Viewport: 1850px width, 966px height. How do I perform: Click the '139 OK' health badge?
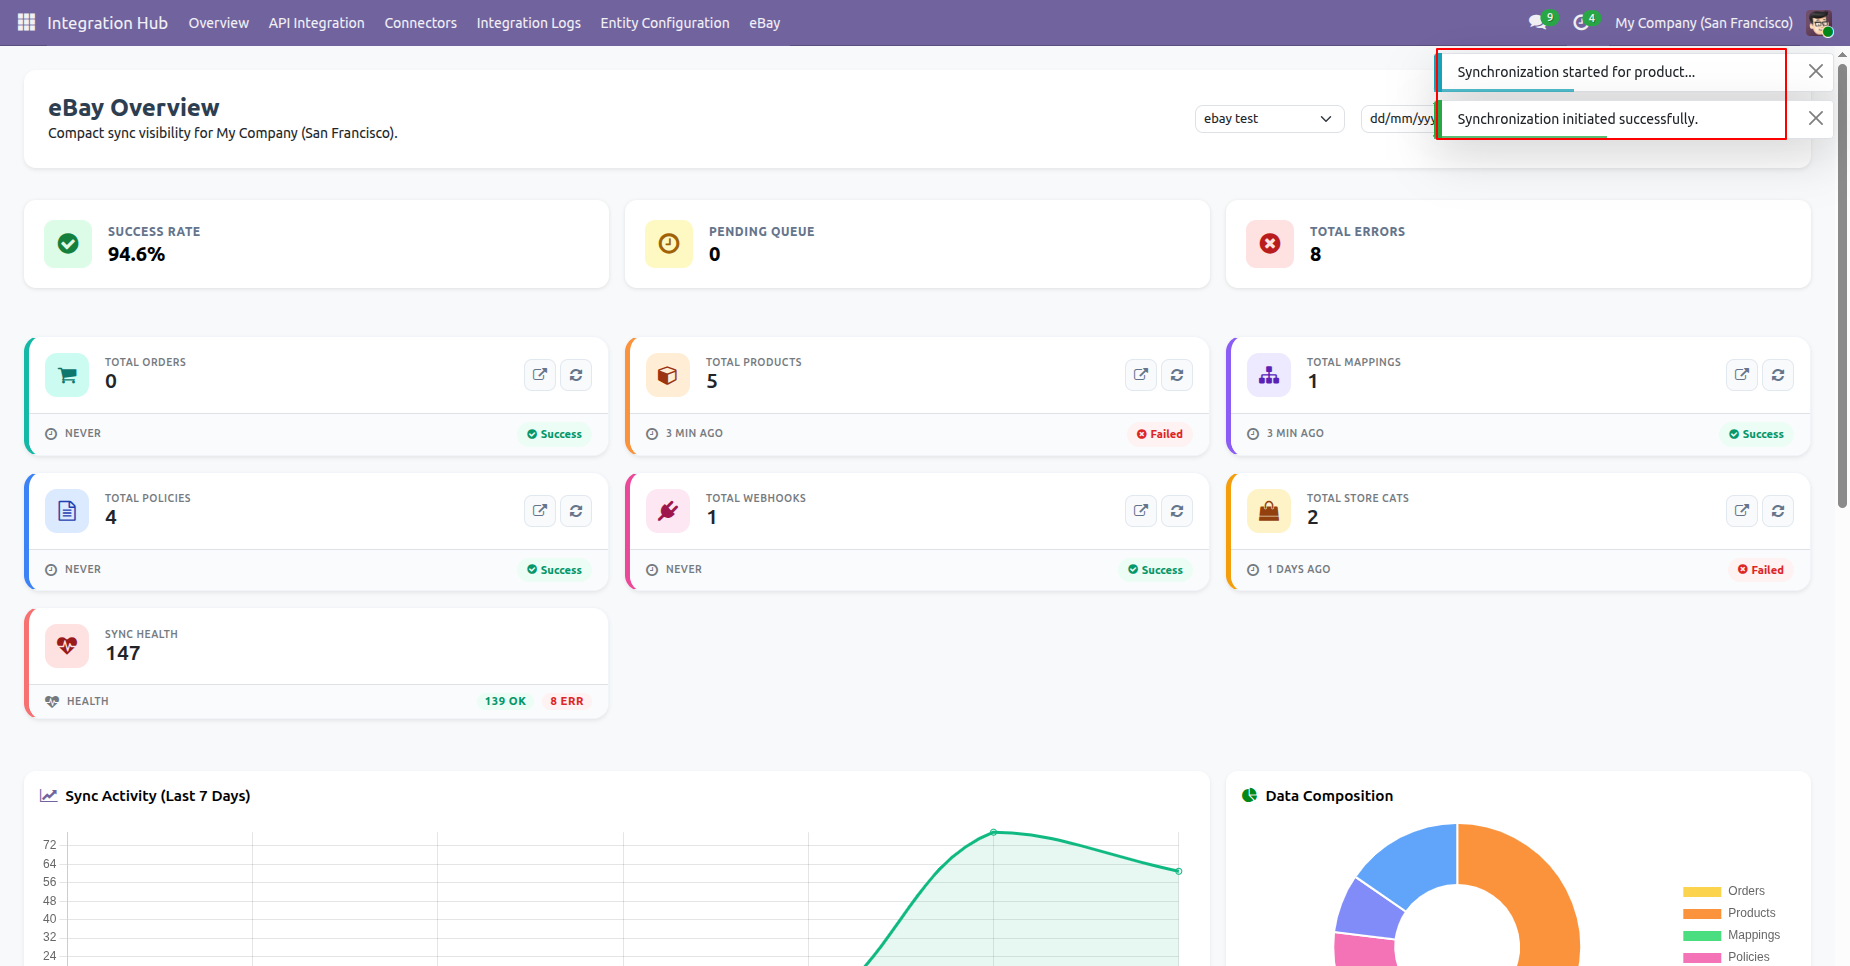click(505, 701)
